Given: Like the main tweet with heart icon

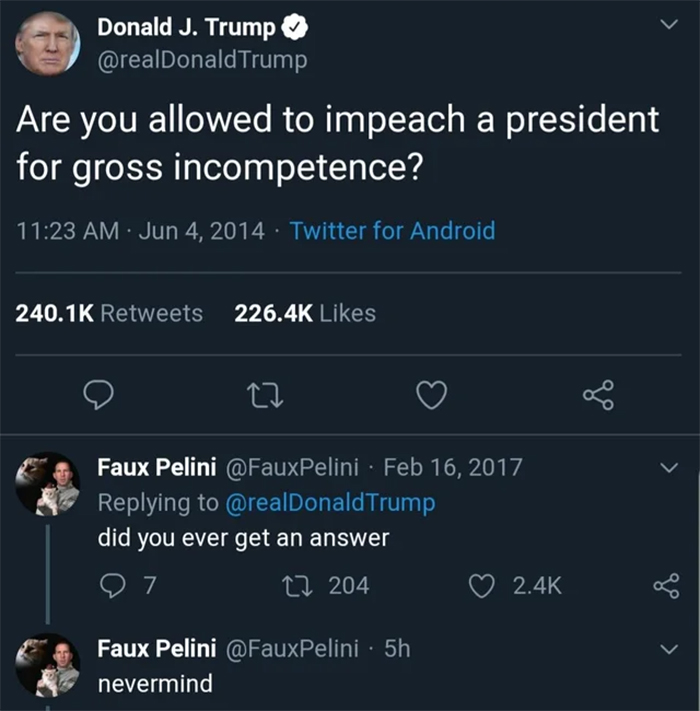Looking at the screenshot, I should click(431, 398).
